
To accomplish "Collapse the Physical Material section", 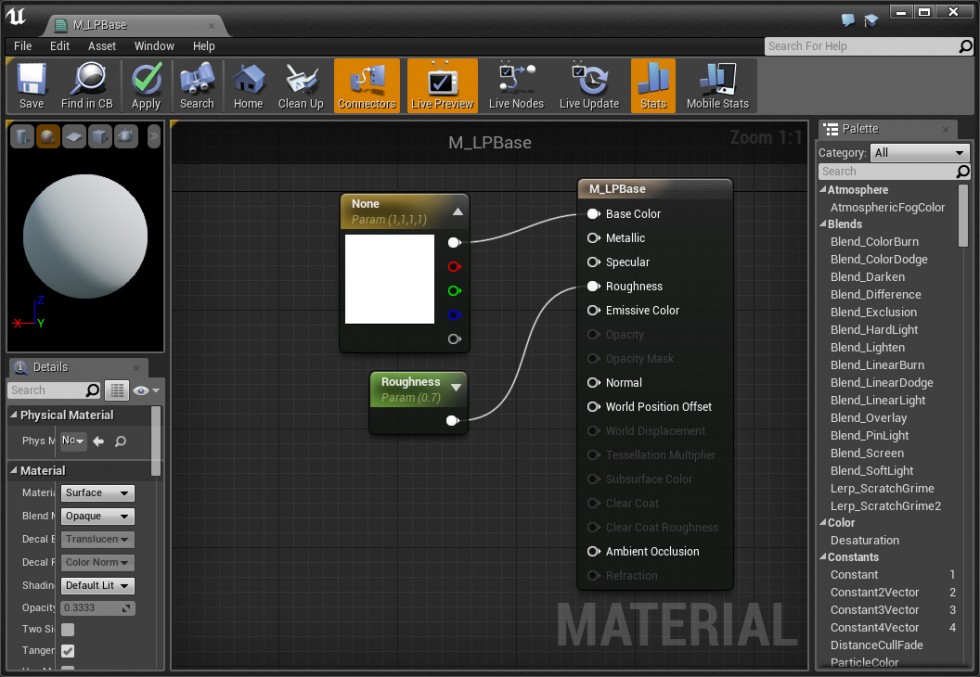I will (14, 415).
